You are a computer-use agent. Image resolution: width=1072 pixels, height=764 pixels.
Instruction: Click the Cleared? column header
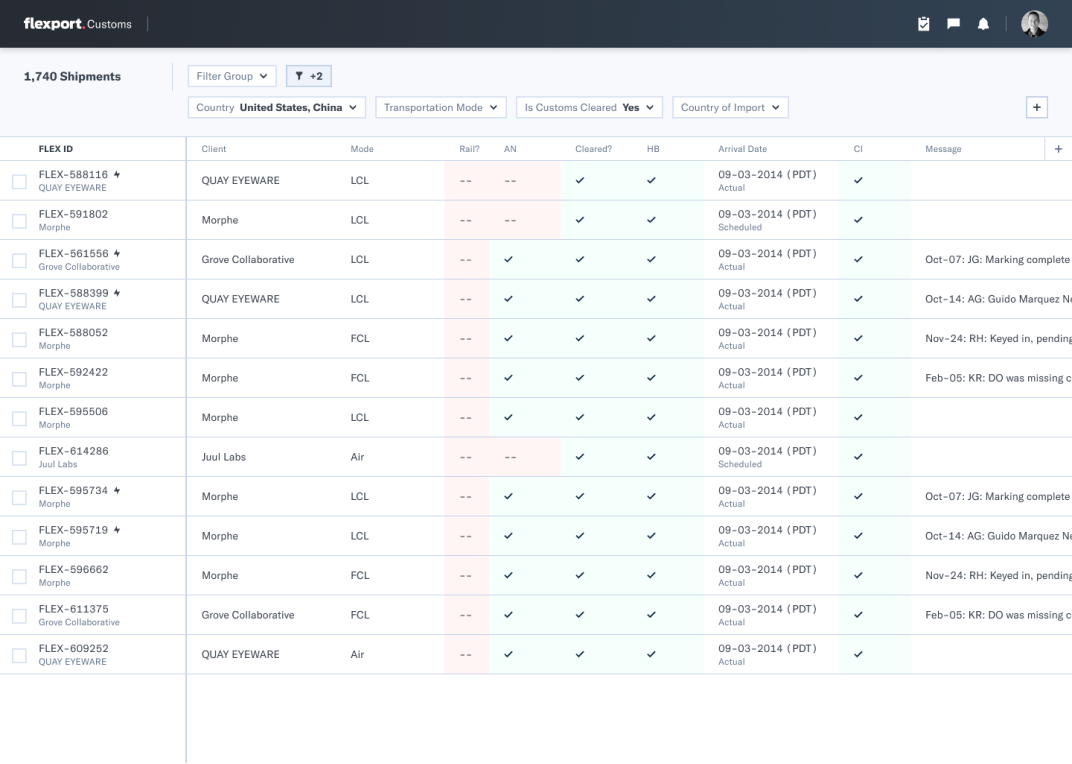(x=593, y=148)
